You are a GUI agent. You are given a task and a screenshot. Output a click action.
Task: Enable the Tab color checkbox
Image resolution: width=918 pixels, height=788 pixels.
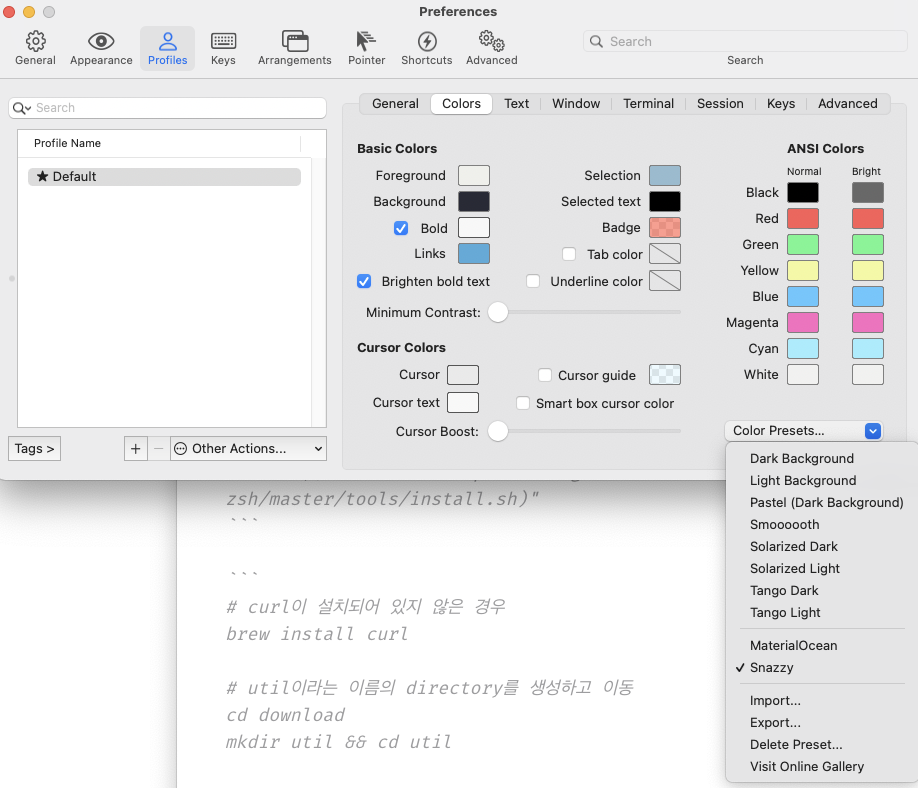point(569,253)
